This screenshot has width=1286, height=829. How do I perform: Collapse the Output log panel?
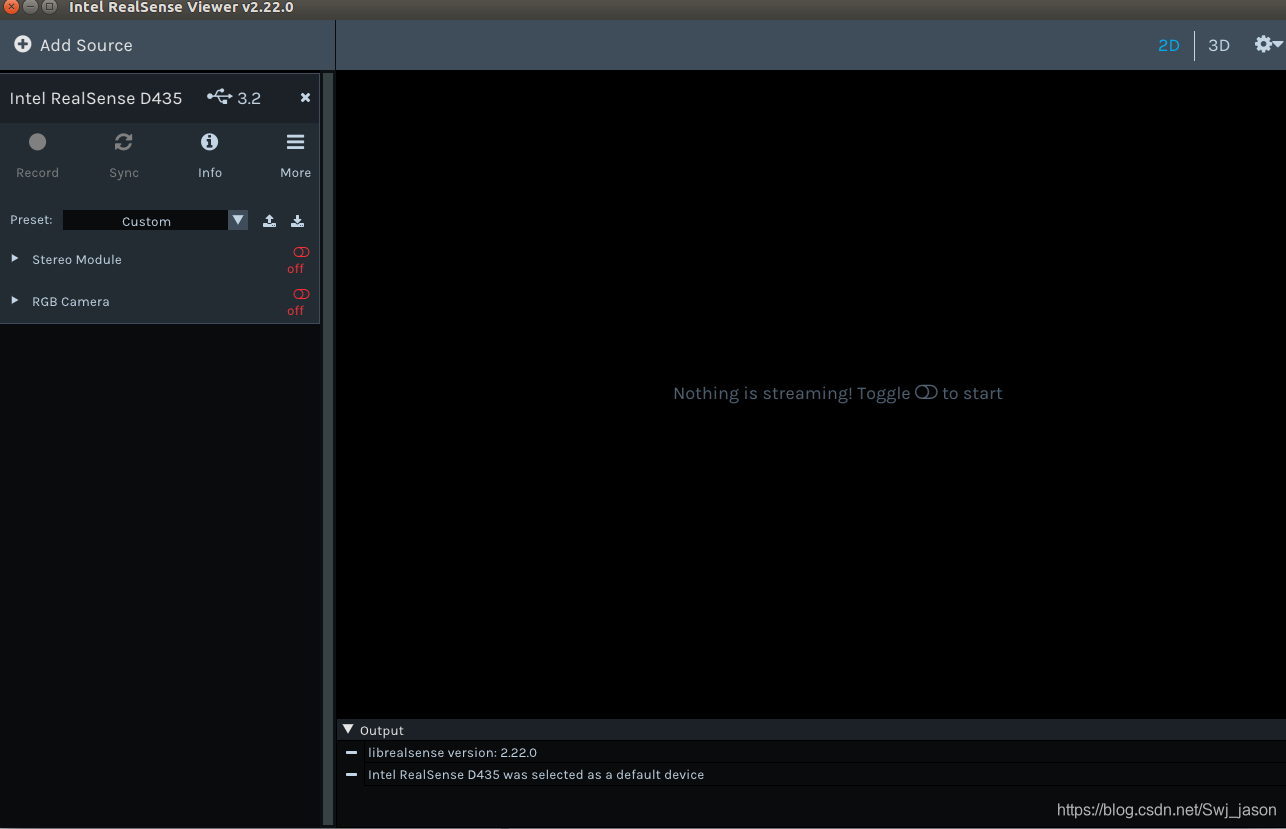[348, 730]
